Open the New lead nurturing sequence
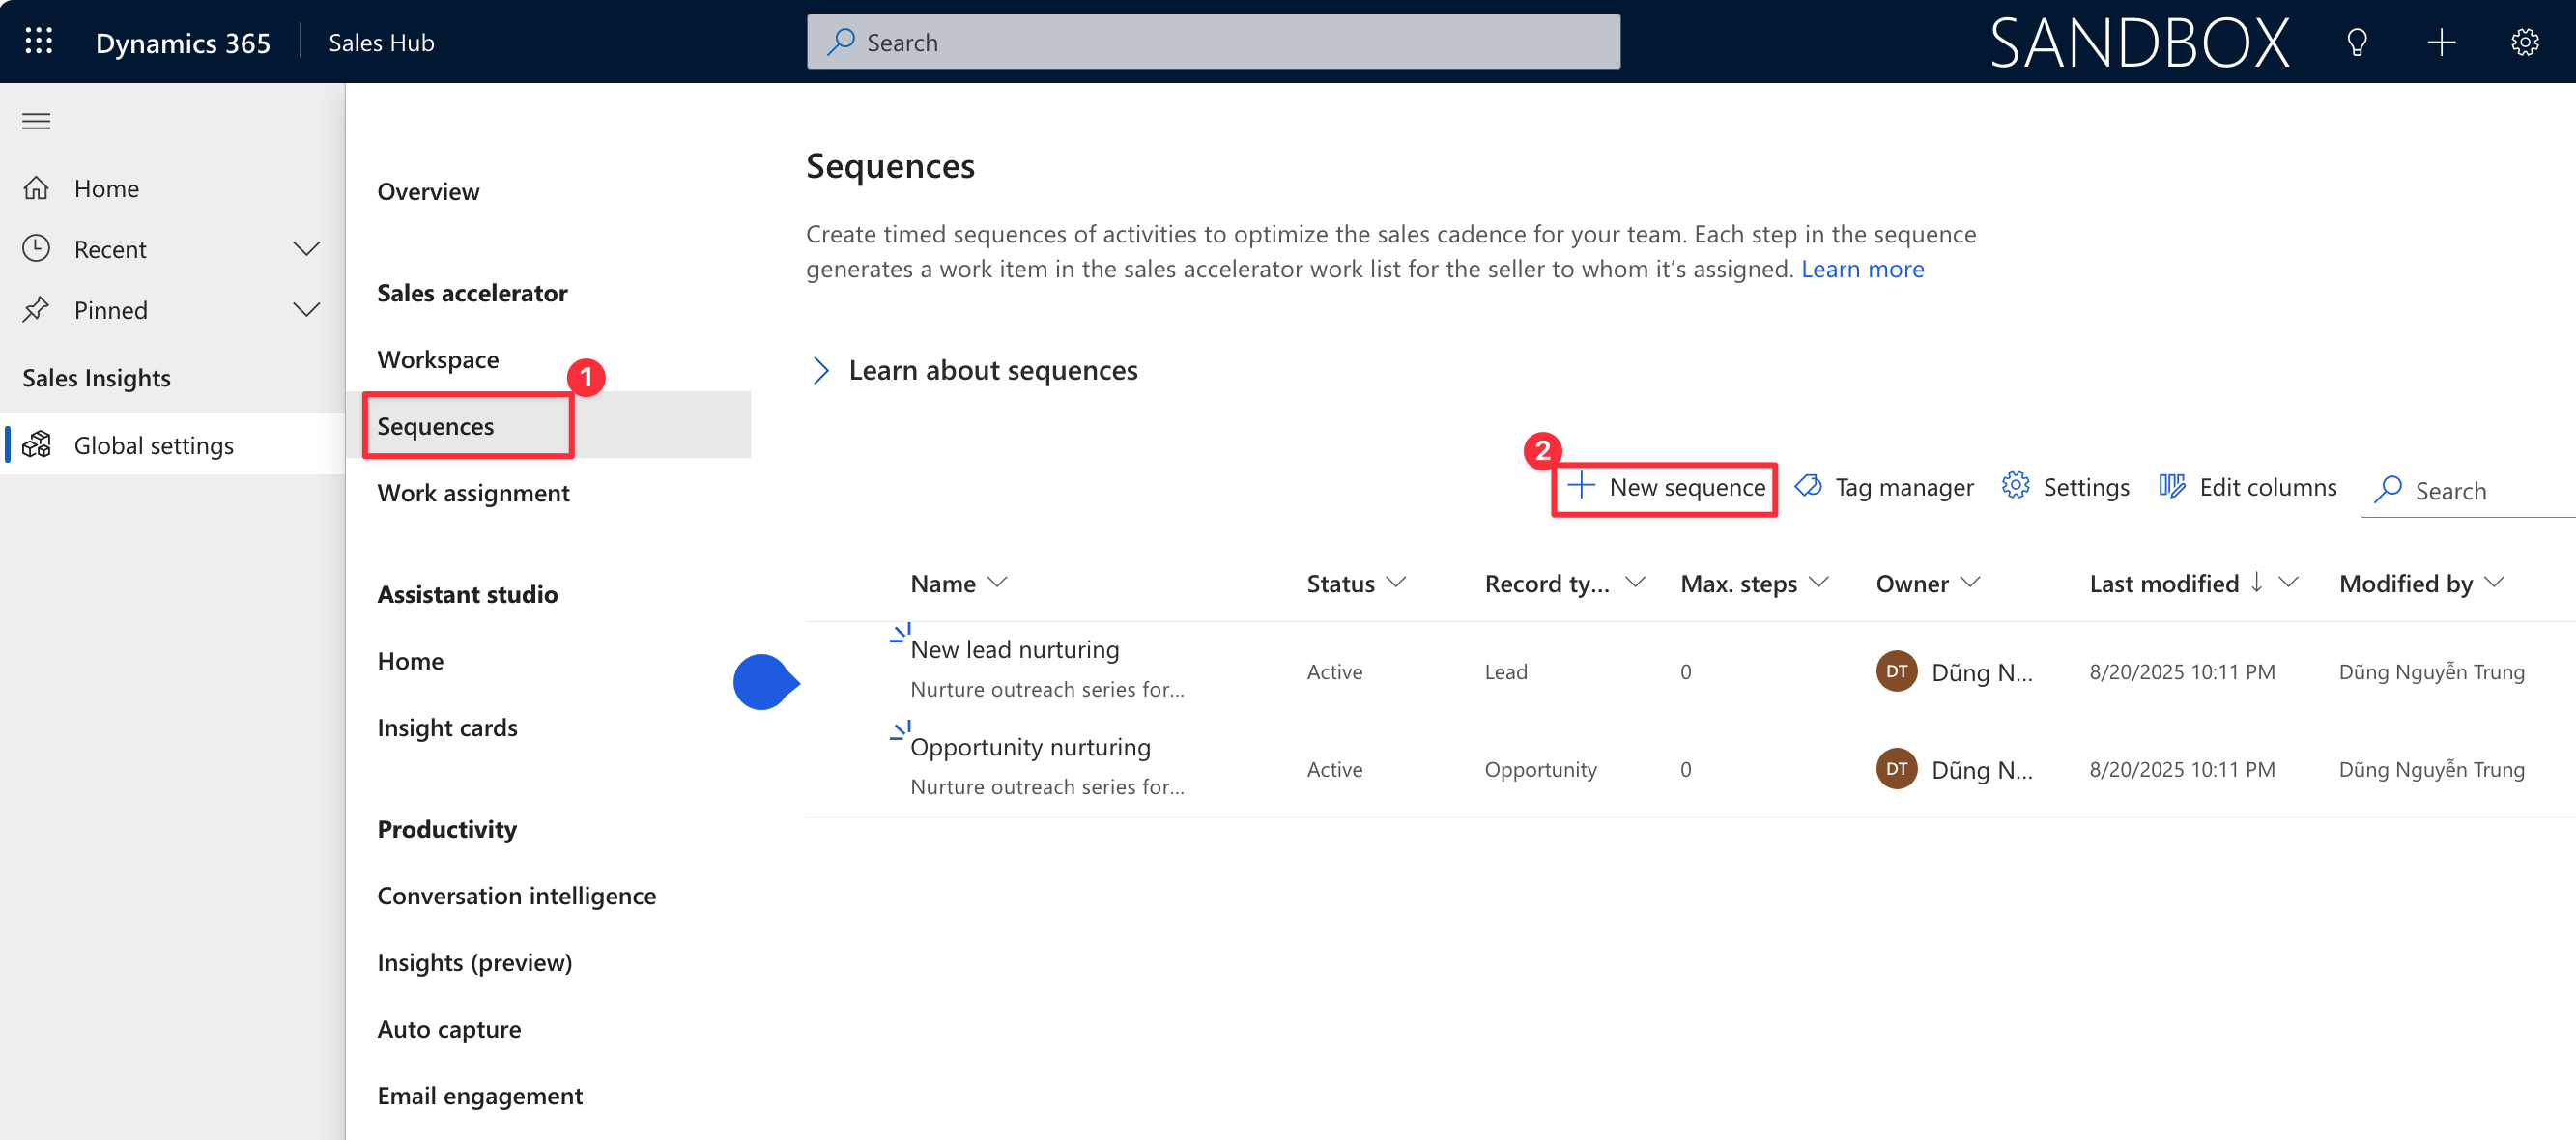This screenshot has height=1140, width=2576. click(1014, 650)
